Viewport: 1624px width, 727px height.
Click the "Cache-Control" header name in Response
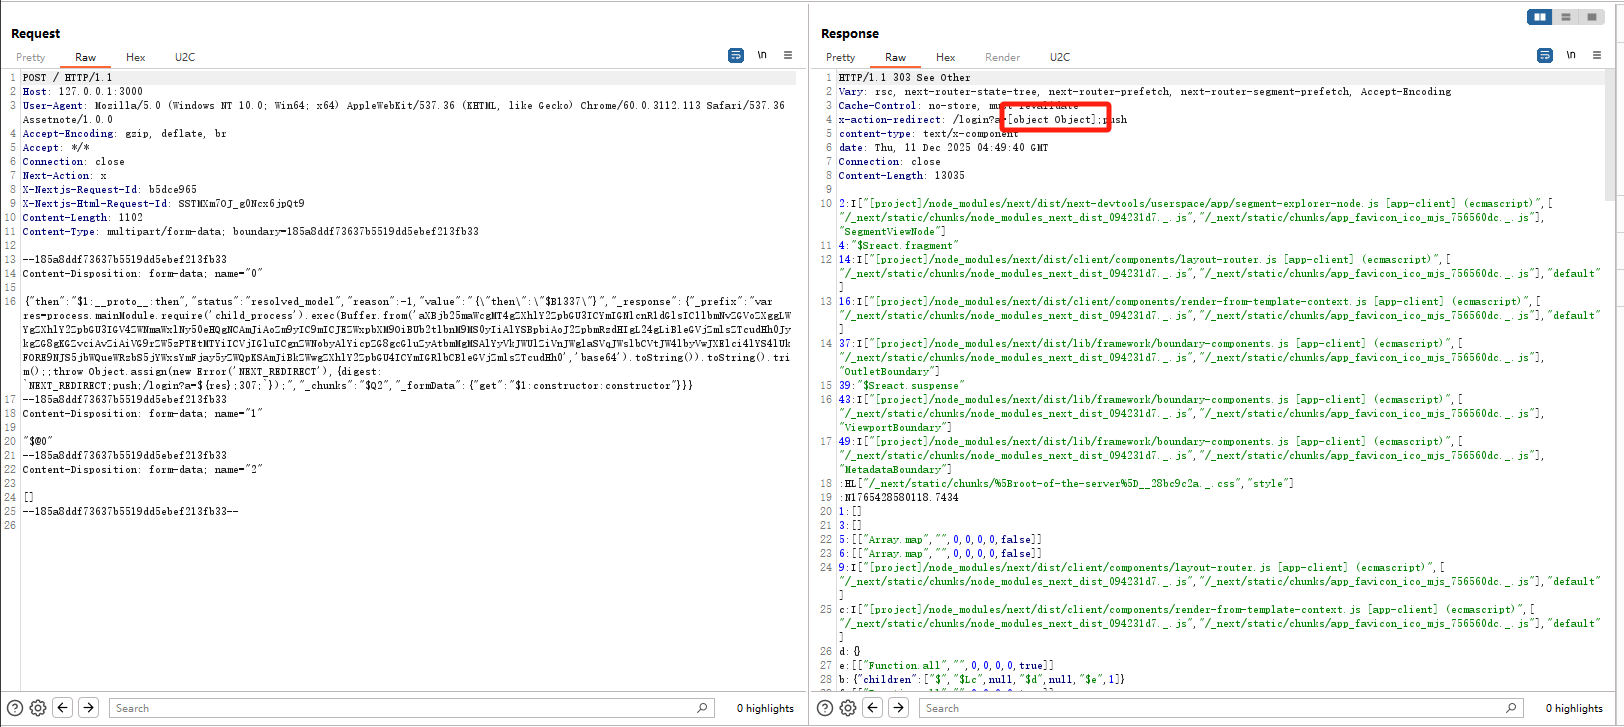[877, 105]
